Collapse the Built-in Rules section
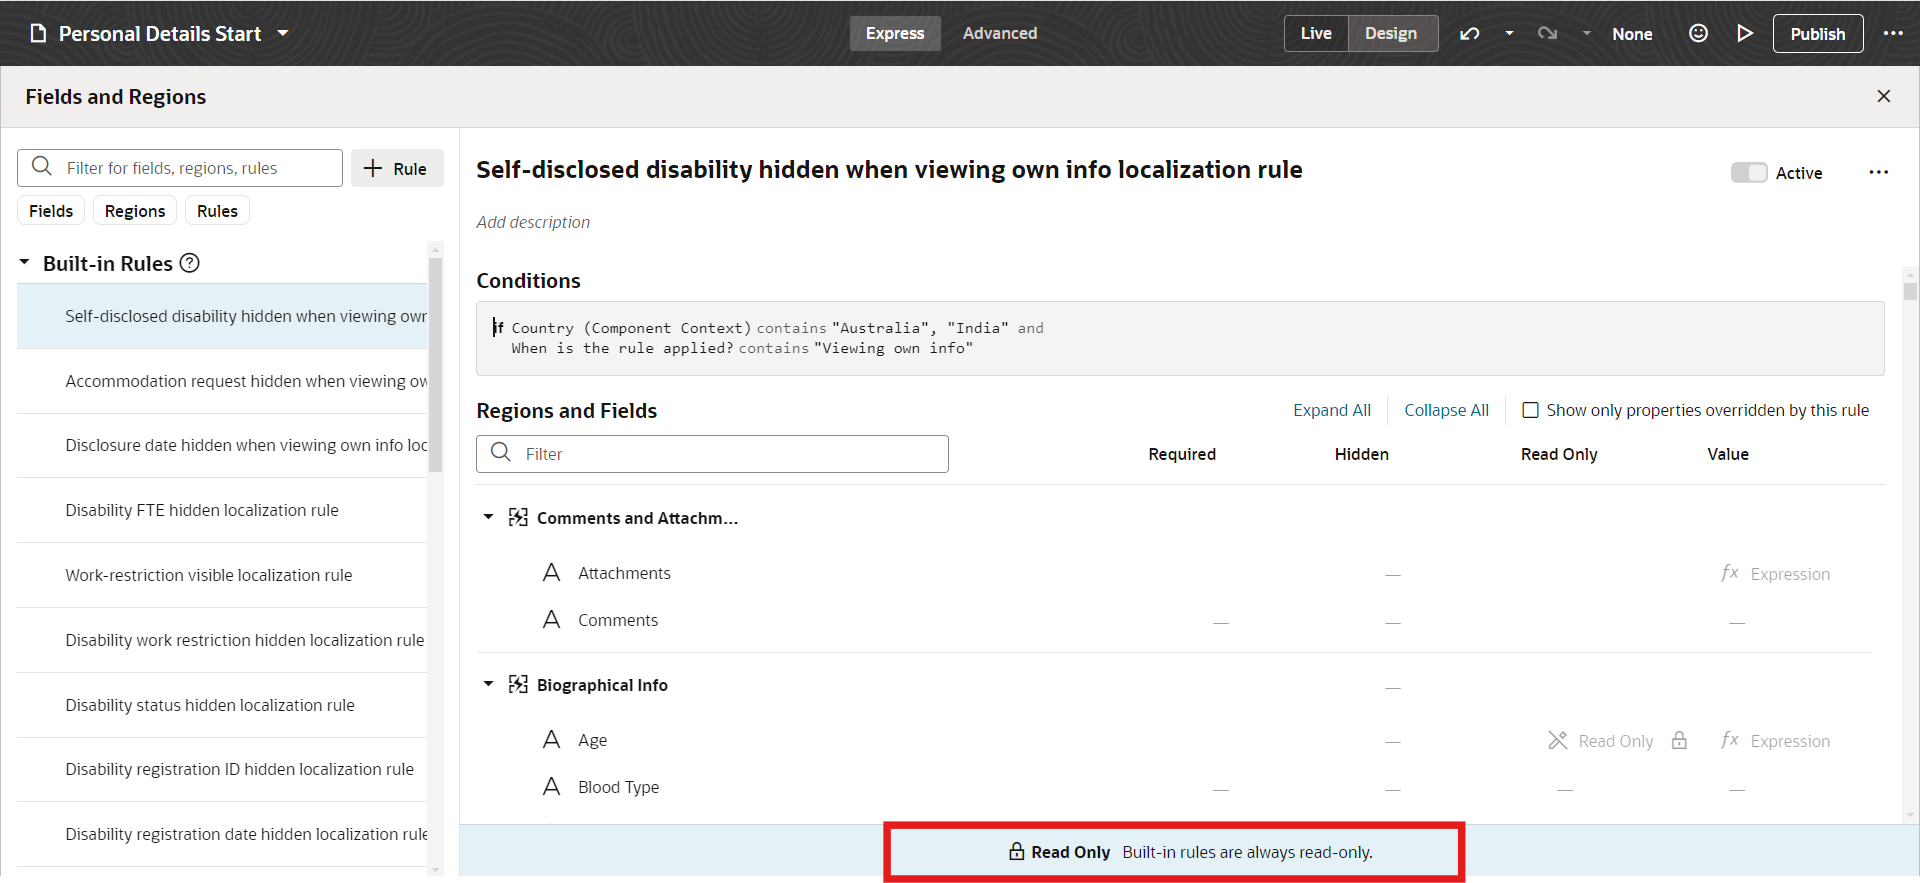This screenshot has width=1920, height=883. [x=25, y=263]
